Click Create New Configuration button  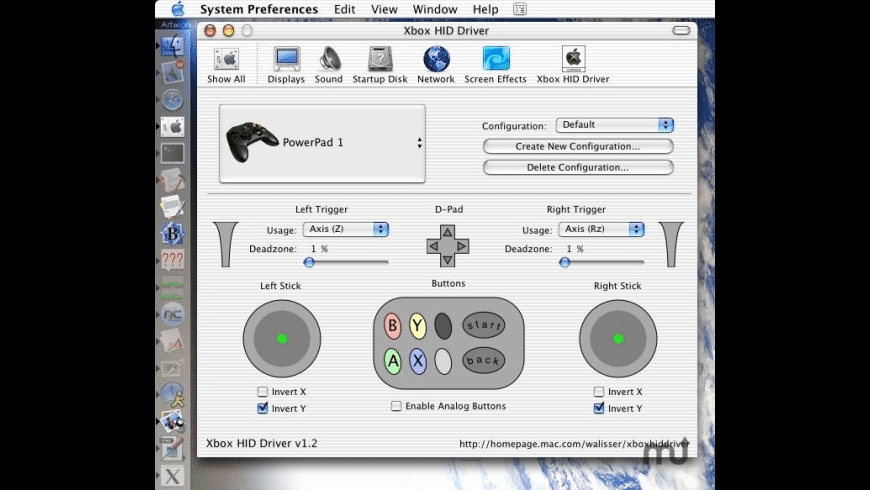coord(577,146)
